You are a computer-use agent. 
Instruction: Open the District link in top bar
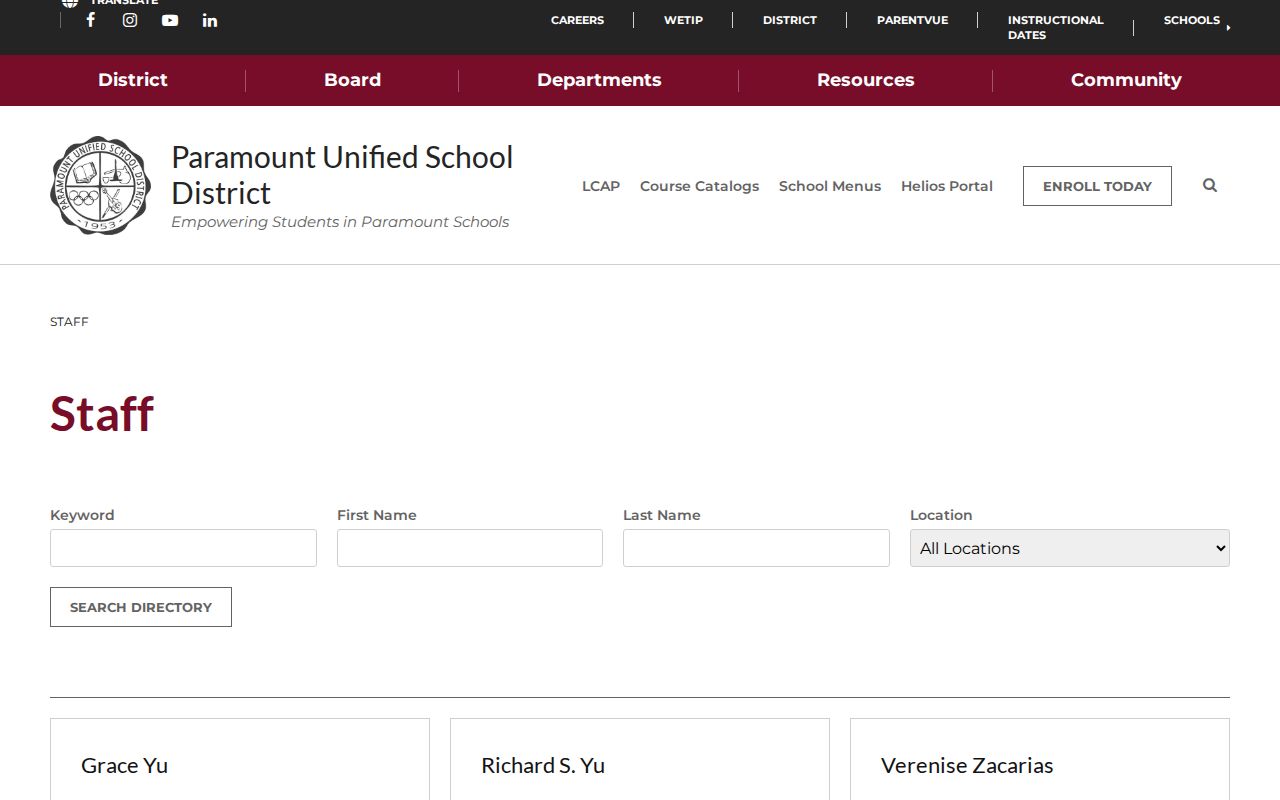tap(790, 20)
